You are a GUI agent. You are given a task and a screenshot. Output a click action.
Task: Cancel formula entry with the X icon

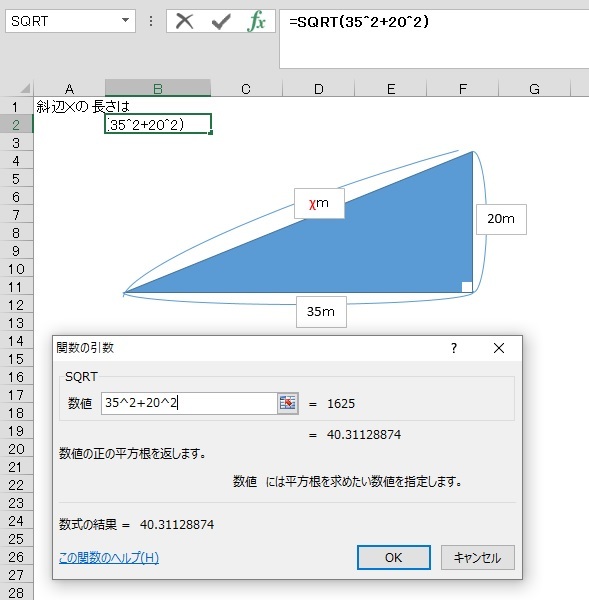[184, 21]
